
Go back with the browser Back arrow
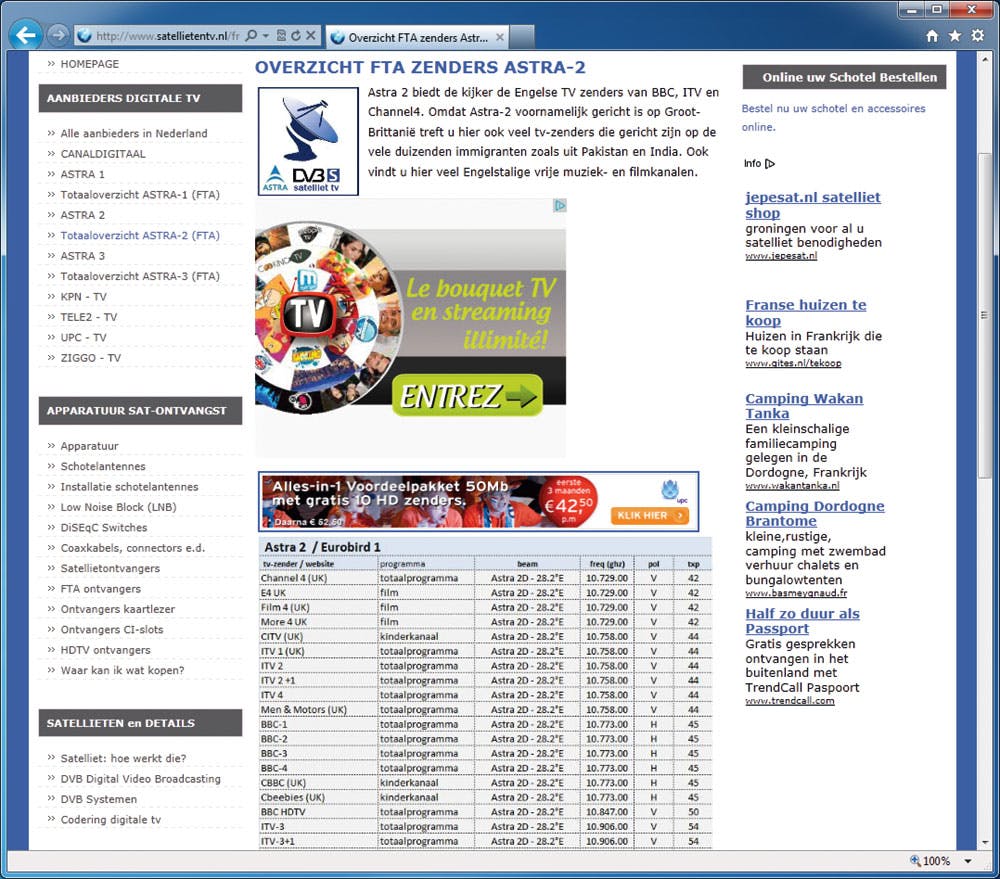pos(26,34)
